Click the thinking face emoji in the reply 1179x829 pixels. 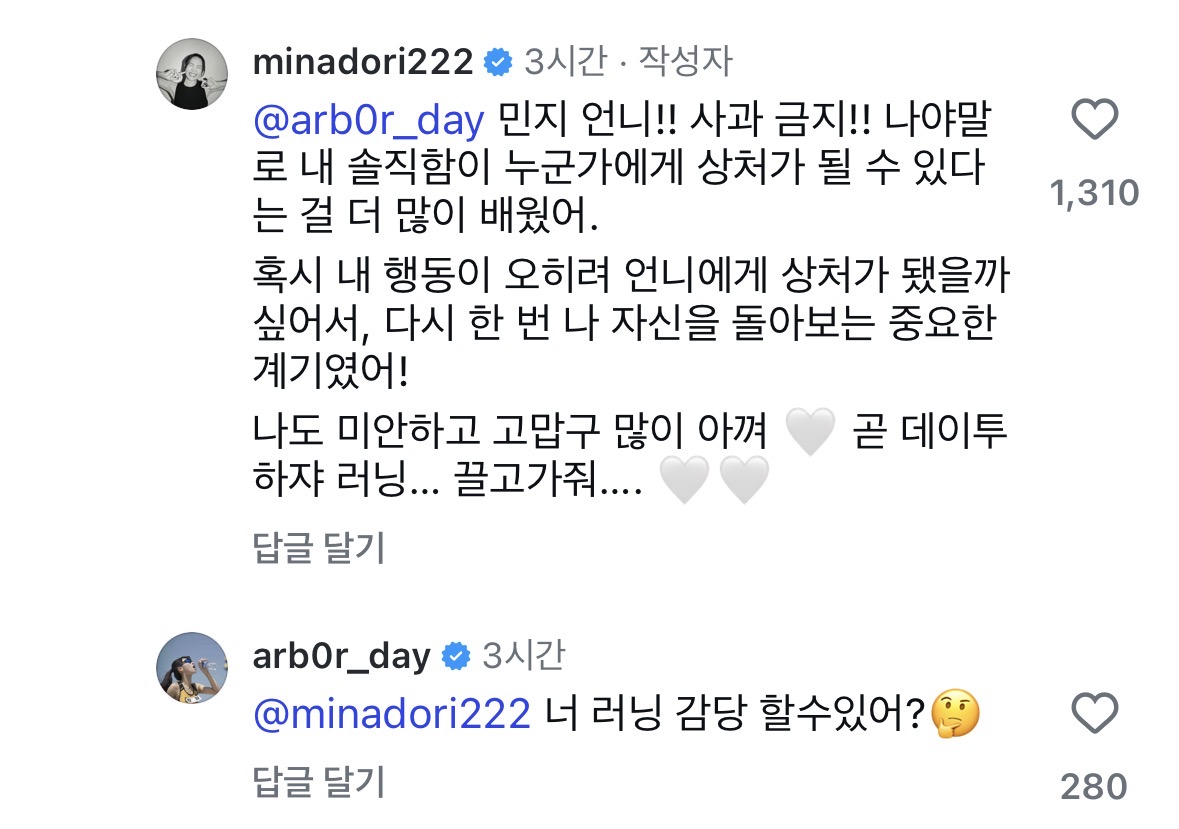(955, 713)
